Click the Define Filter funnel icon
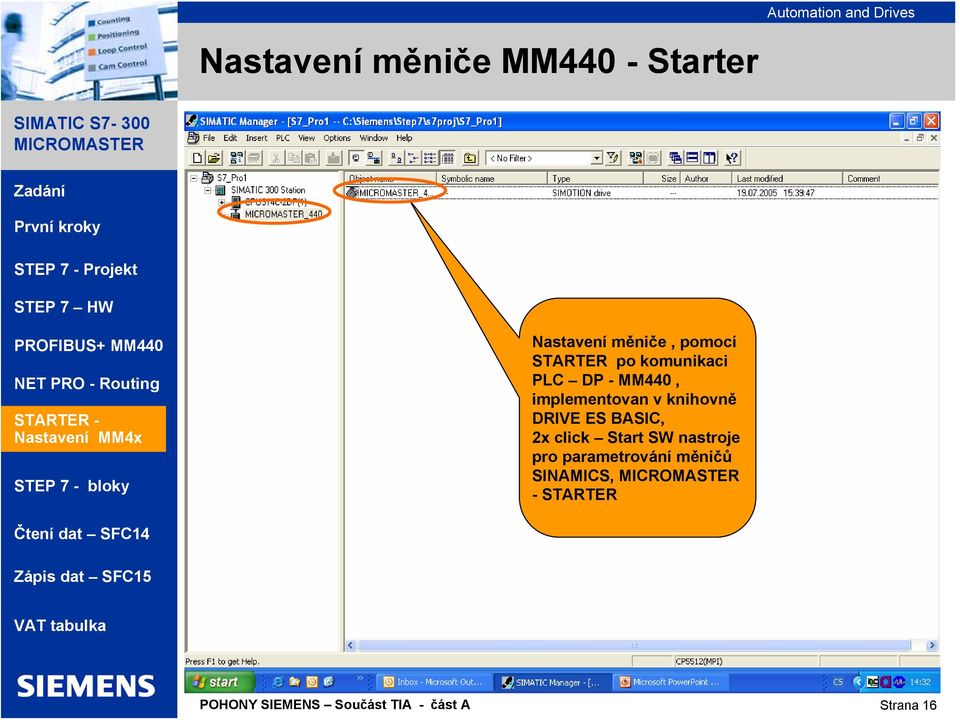Viewport: 960px width, 720px height. pos(613,159)
